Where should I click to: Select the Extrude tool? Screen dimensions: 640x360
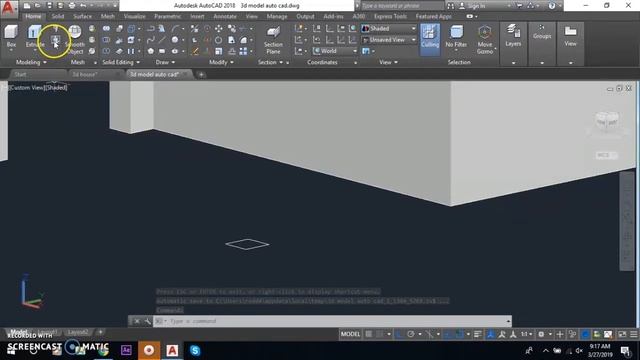click(35, 37)
